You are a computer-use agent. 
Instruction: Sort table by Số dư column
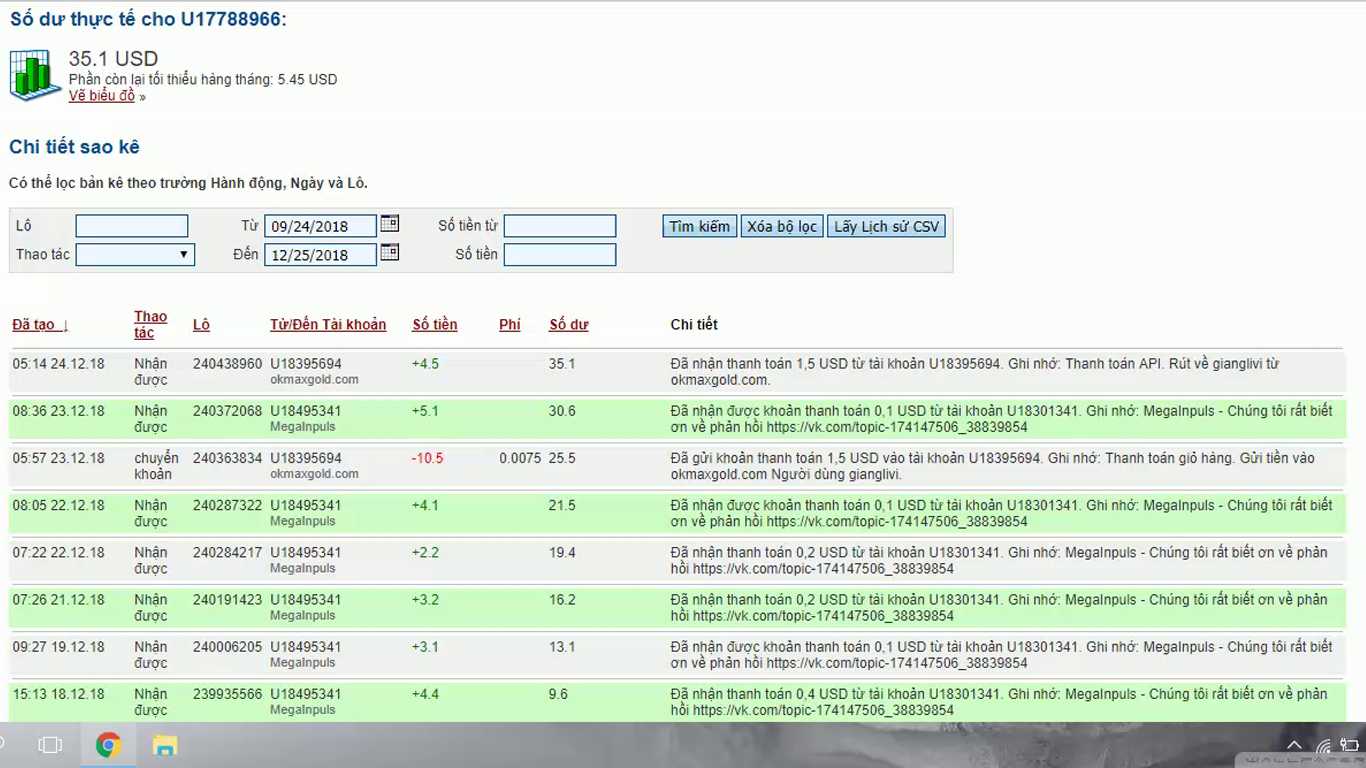coord(568,325)
